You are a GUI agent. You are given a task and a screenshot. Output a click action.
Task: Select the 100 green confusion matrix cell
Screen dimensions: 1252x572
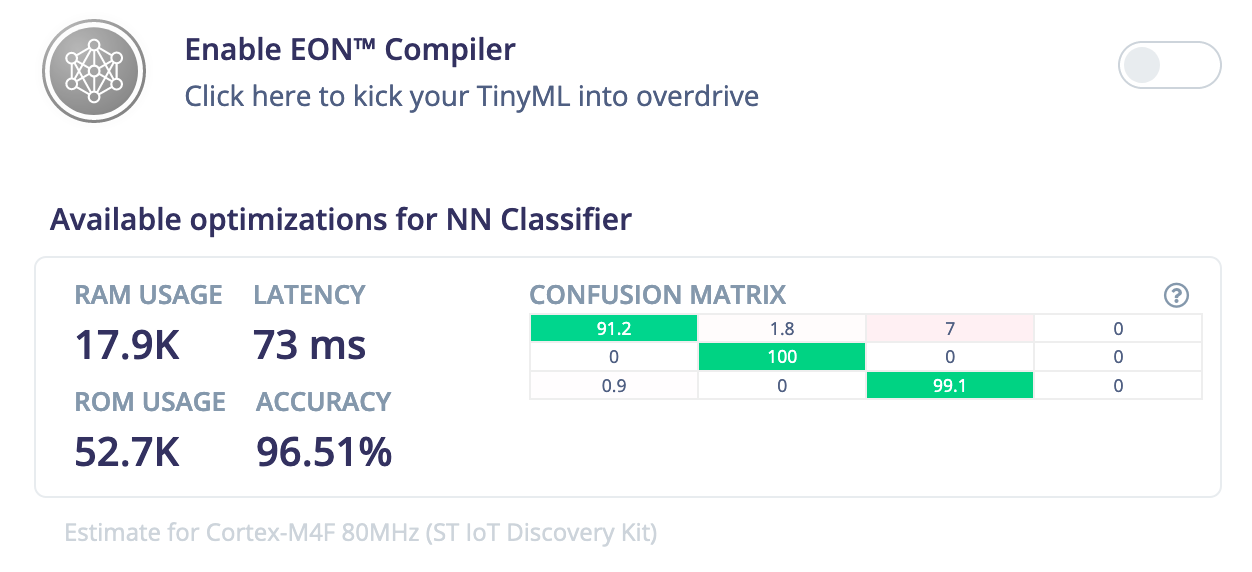pos(782,357)
